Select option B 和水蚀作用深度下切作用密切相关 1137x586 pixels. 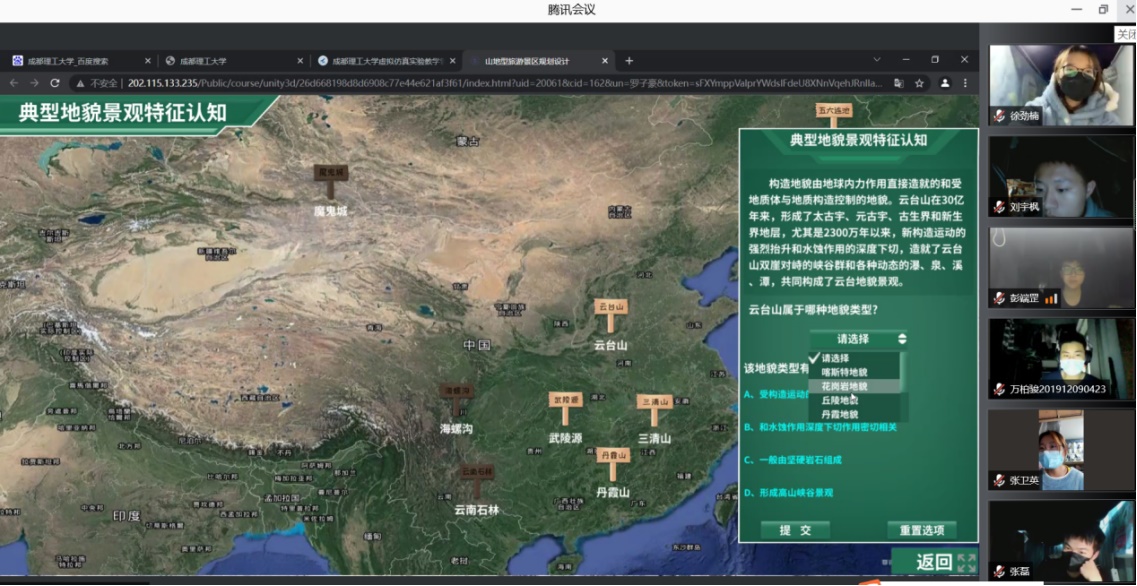click(x=820, y=427)
